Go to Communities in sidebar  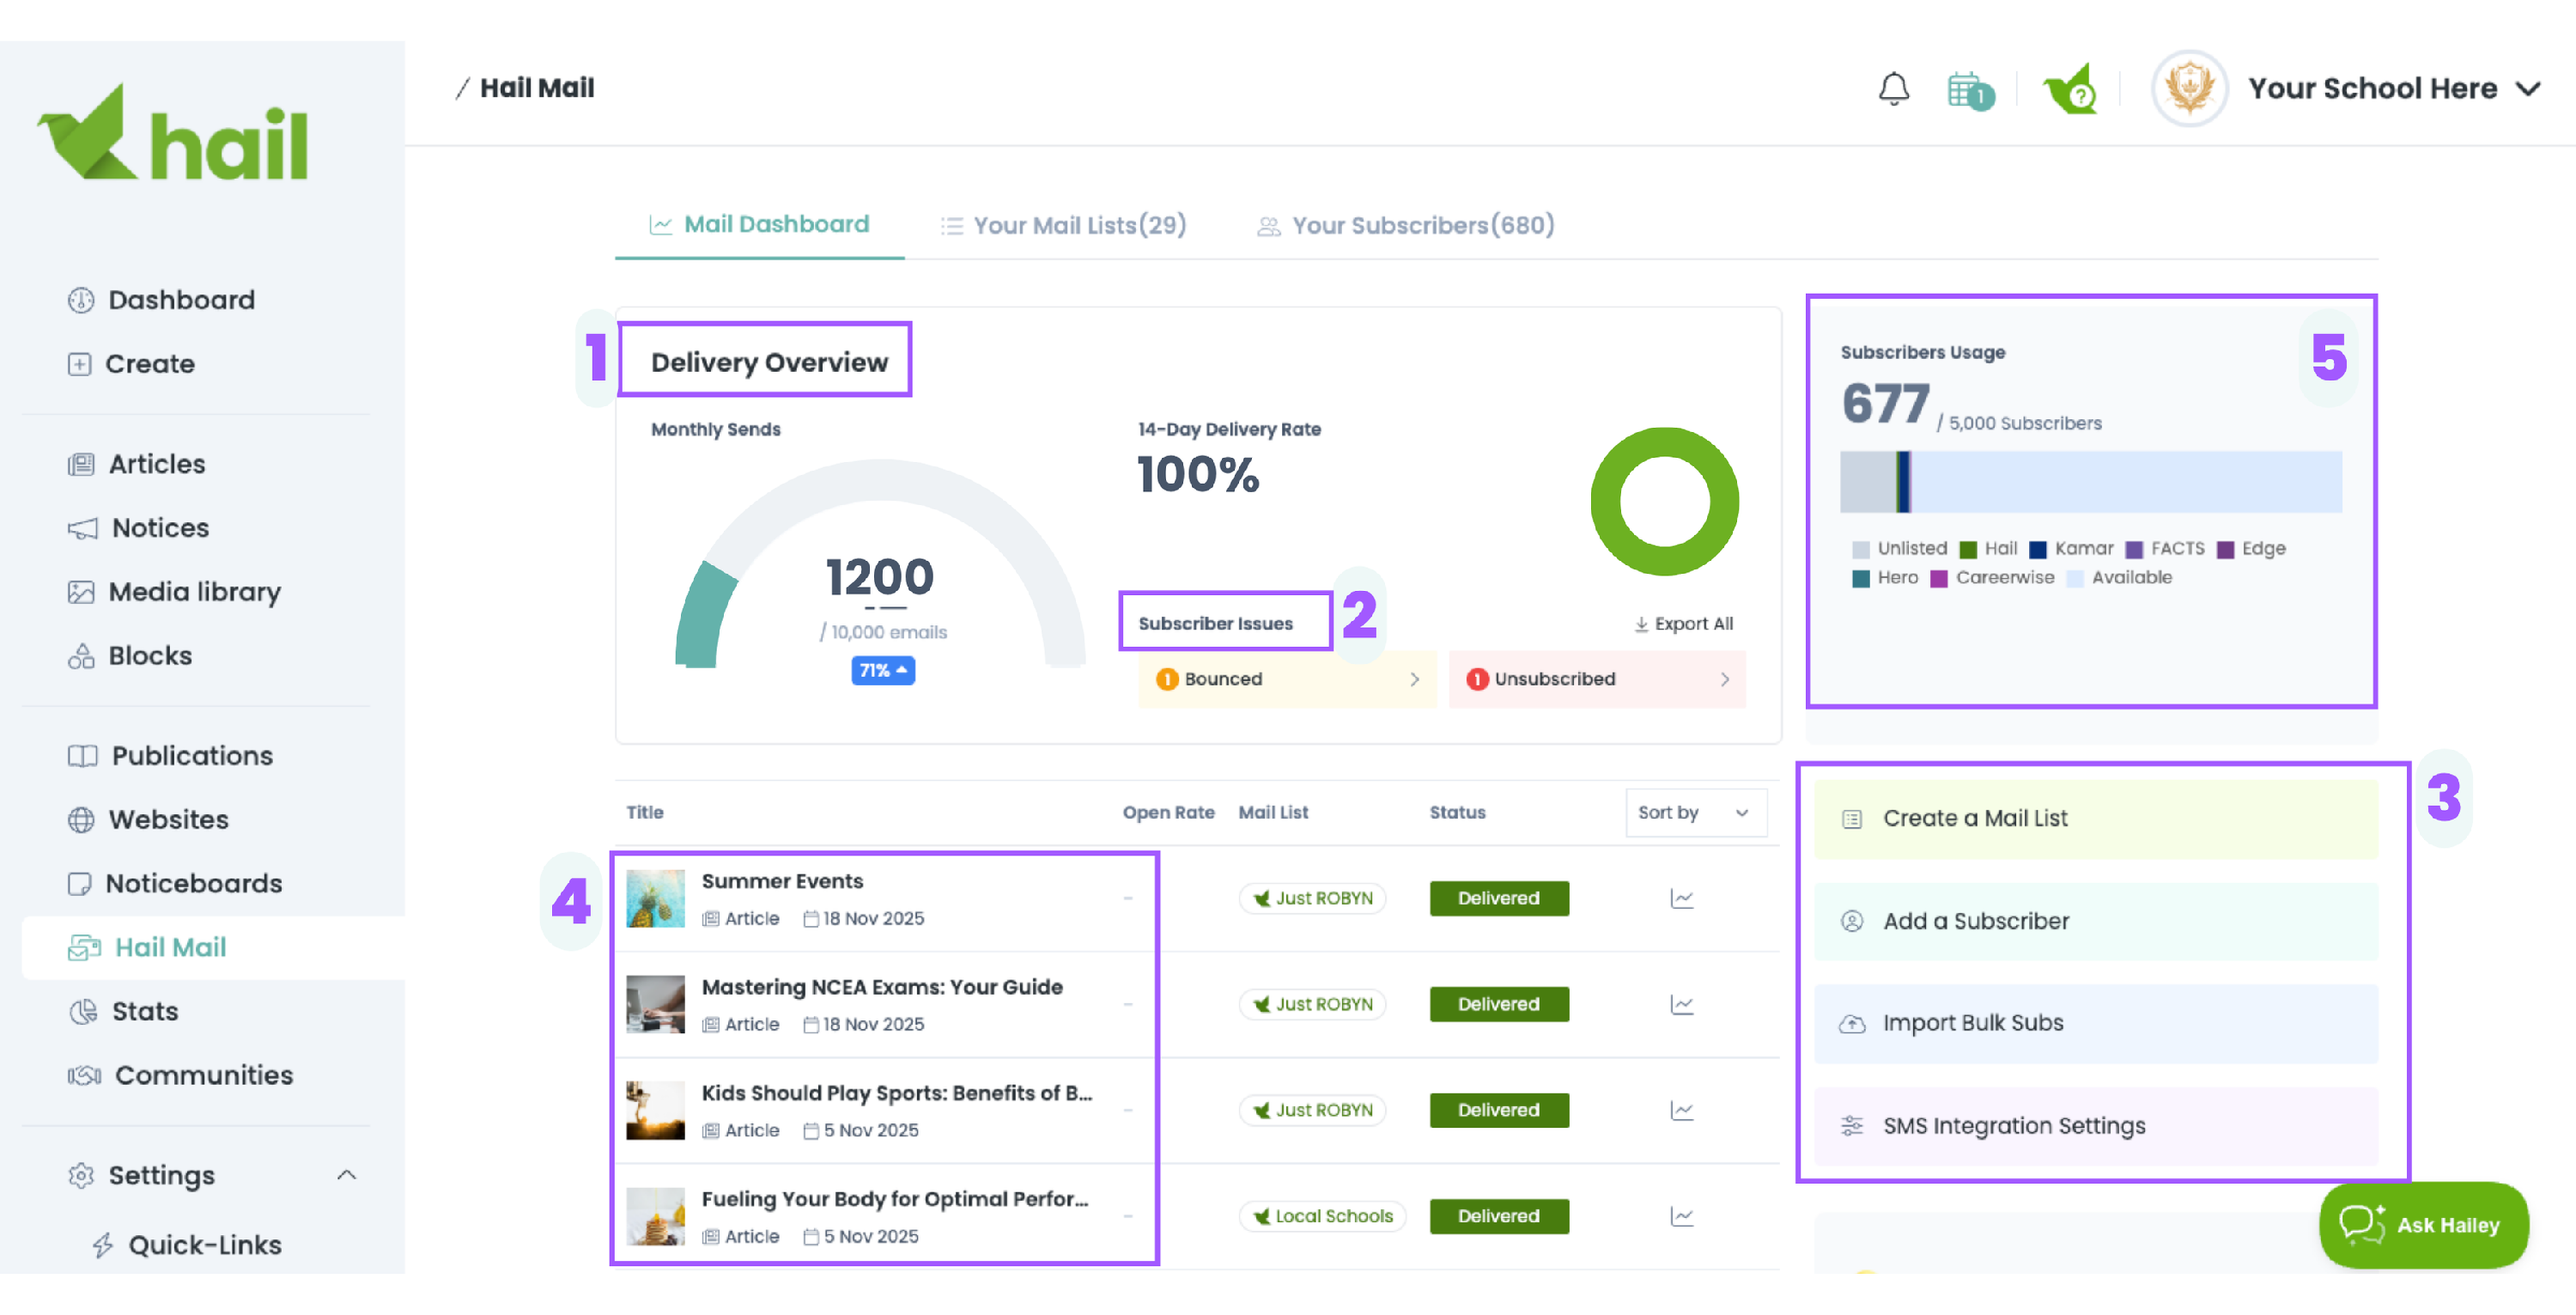[203, 1075]
